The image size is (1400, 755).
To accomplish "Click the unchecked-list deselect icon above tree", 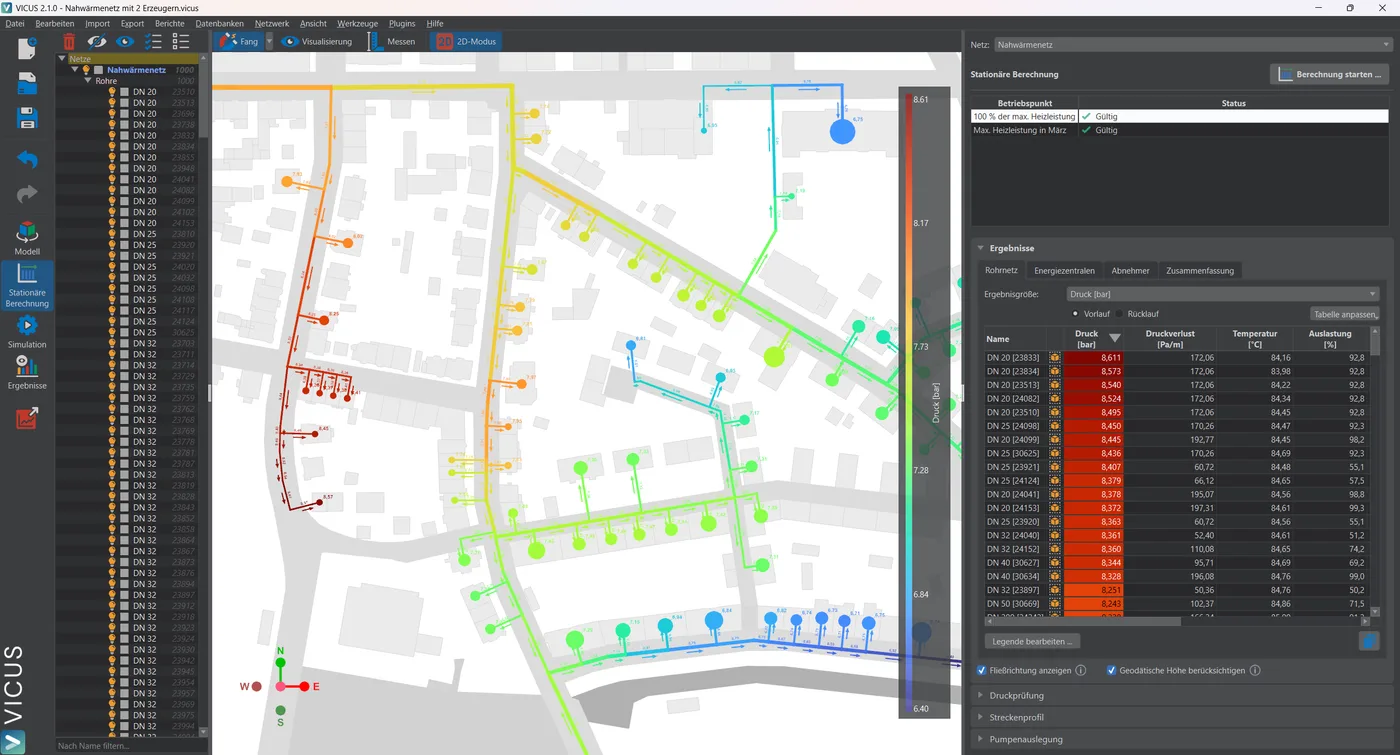I will pos(181,41).
